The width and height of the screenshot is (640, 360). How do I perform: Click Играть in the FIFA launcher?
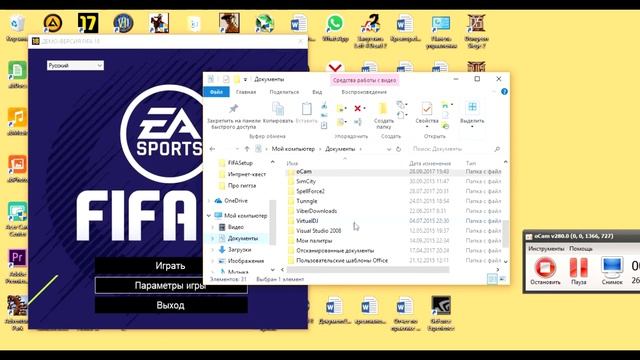(171, 266)
